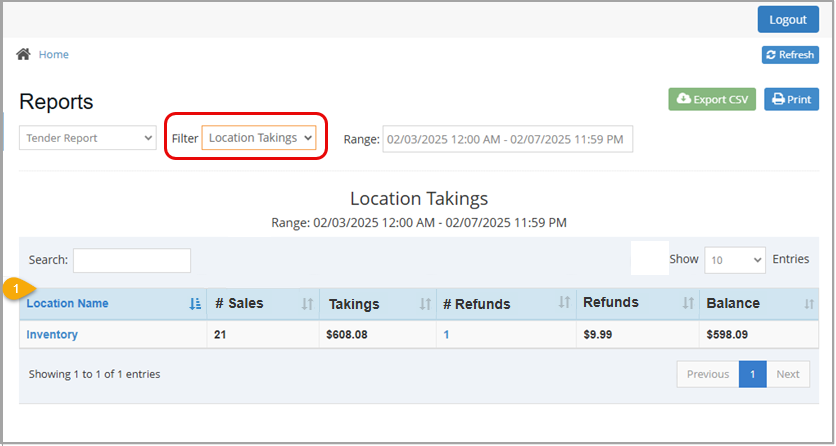Click the Refresh button
836x446 pixels.
790,55
